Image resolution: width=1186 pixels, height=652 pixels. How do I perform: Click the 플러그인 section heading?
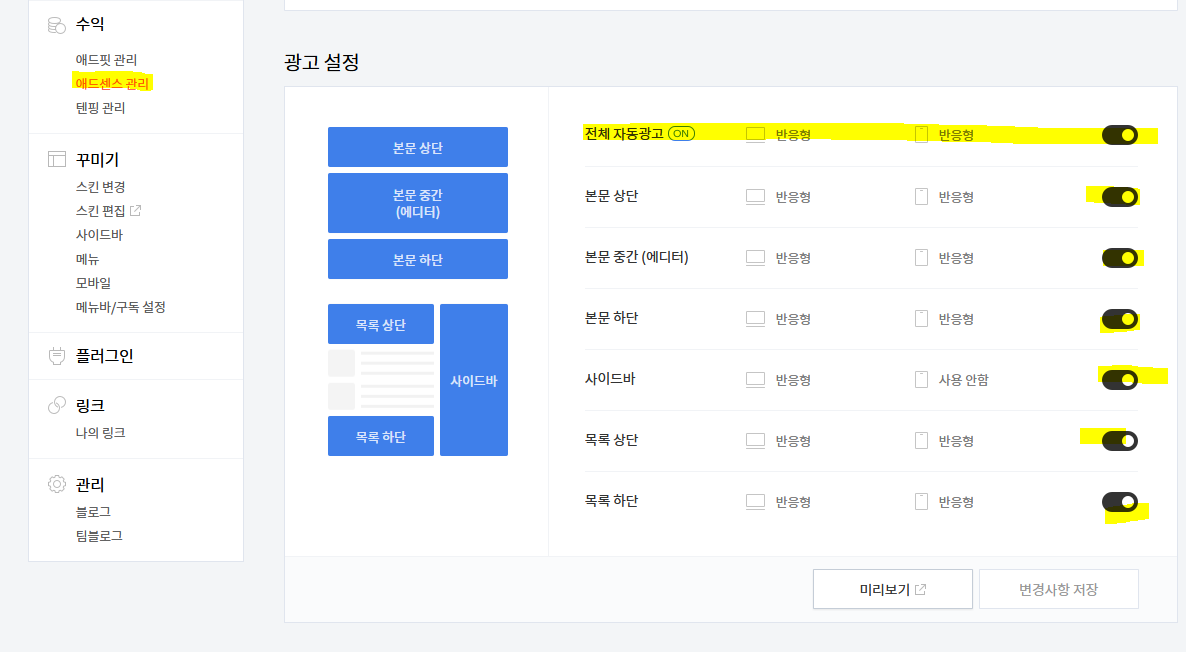[x=104, y=355]
